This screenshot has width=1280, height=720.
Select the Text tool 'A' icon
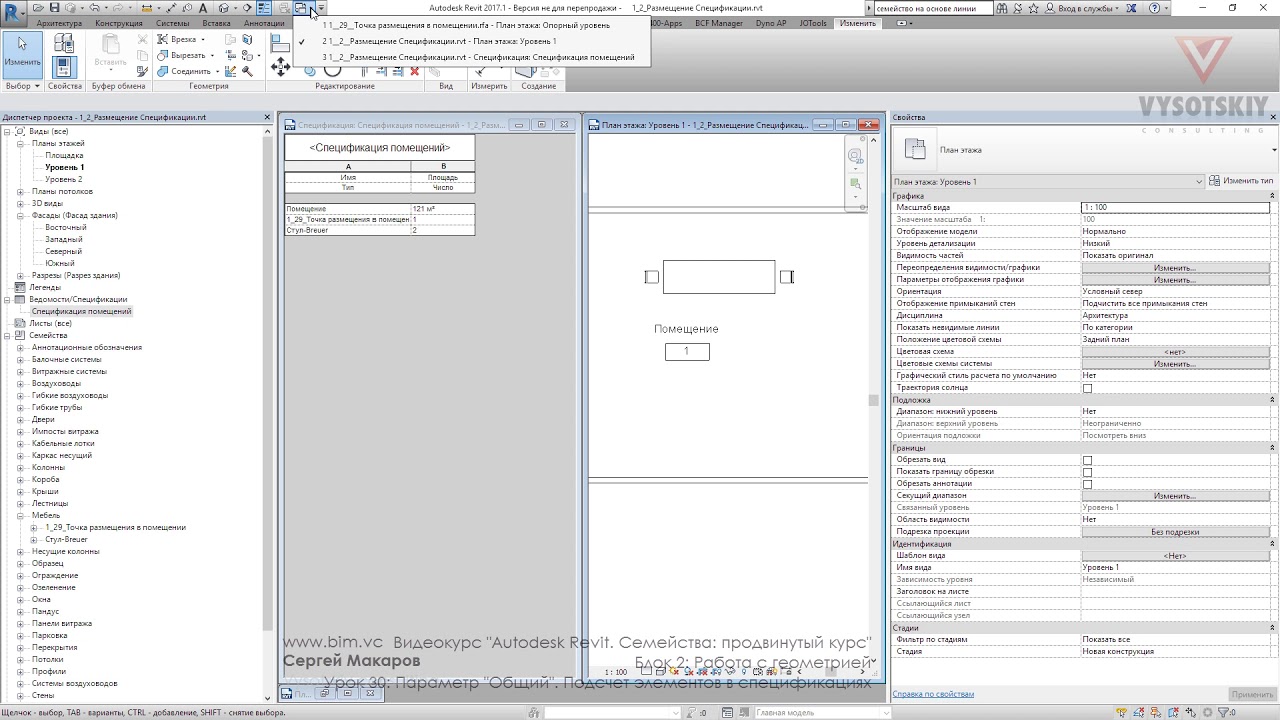tap(203, 8)
